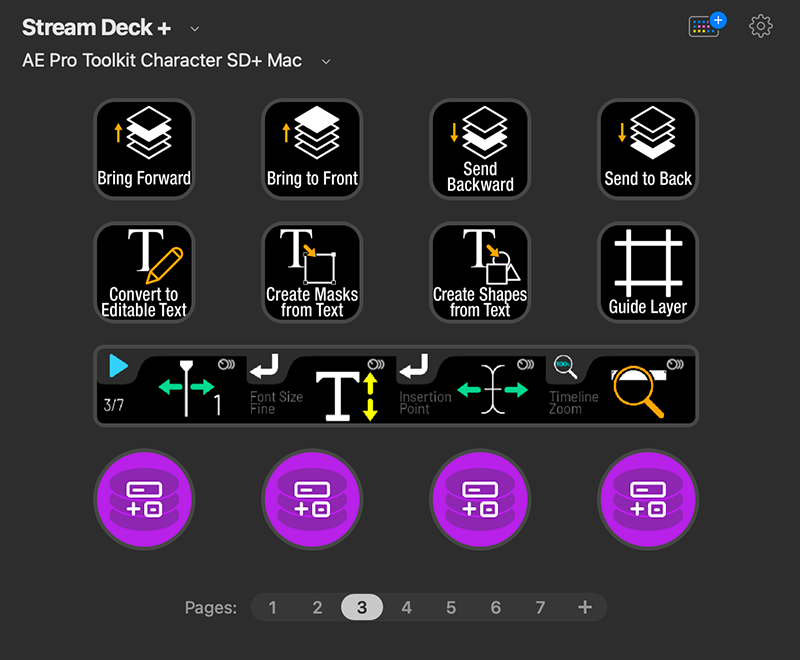The height and width of the screenshot is (660, 800).
Task: Activate the Send to Back key
Action: pyautogui.click(x=648, y=149)
